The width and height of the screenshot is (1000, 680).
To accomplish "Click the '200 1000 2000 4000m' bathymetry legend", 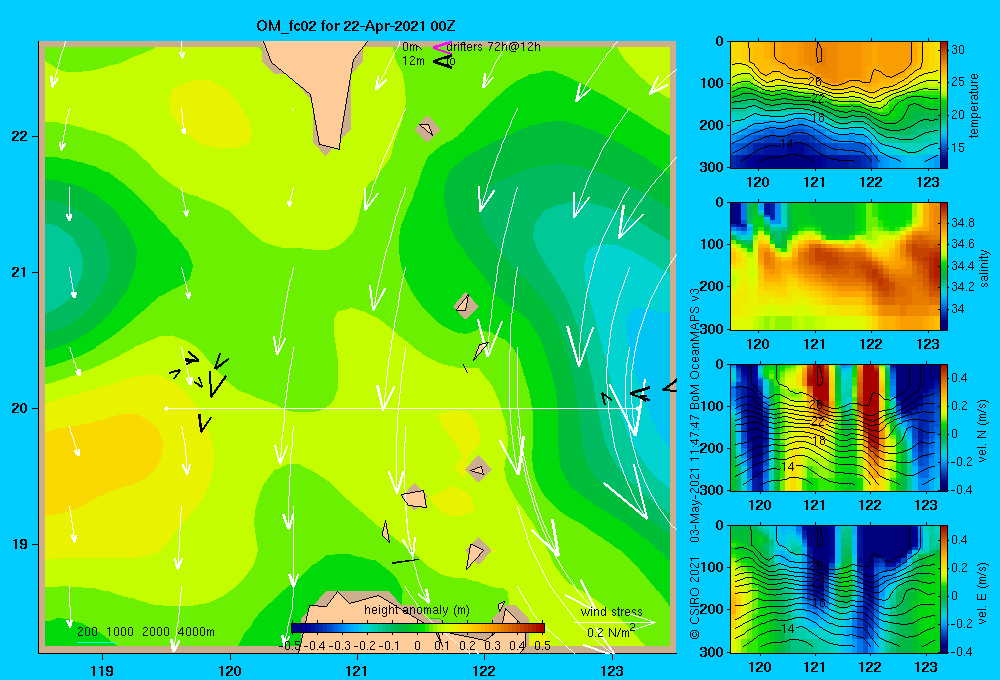I will pos(145,632).
